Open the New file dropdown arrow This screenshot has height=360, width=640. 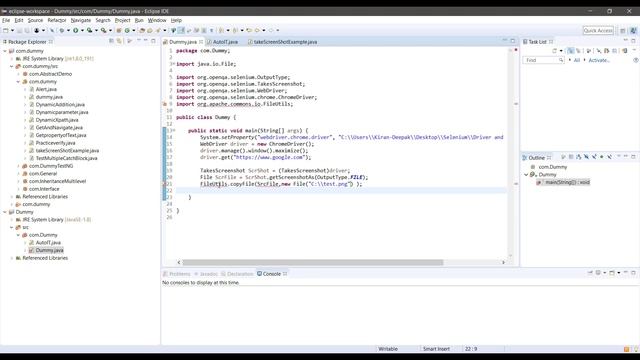(12, 31)
